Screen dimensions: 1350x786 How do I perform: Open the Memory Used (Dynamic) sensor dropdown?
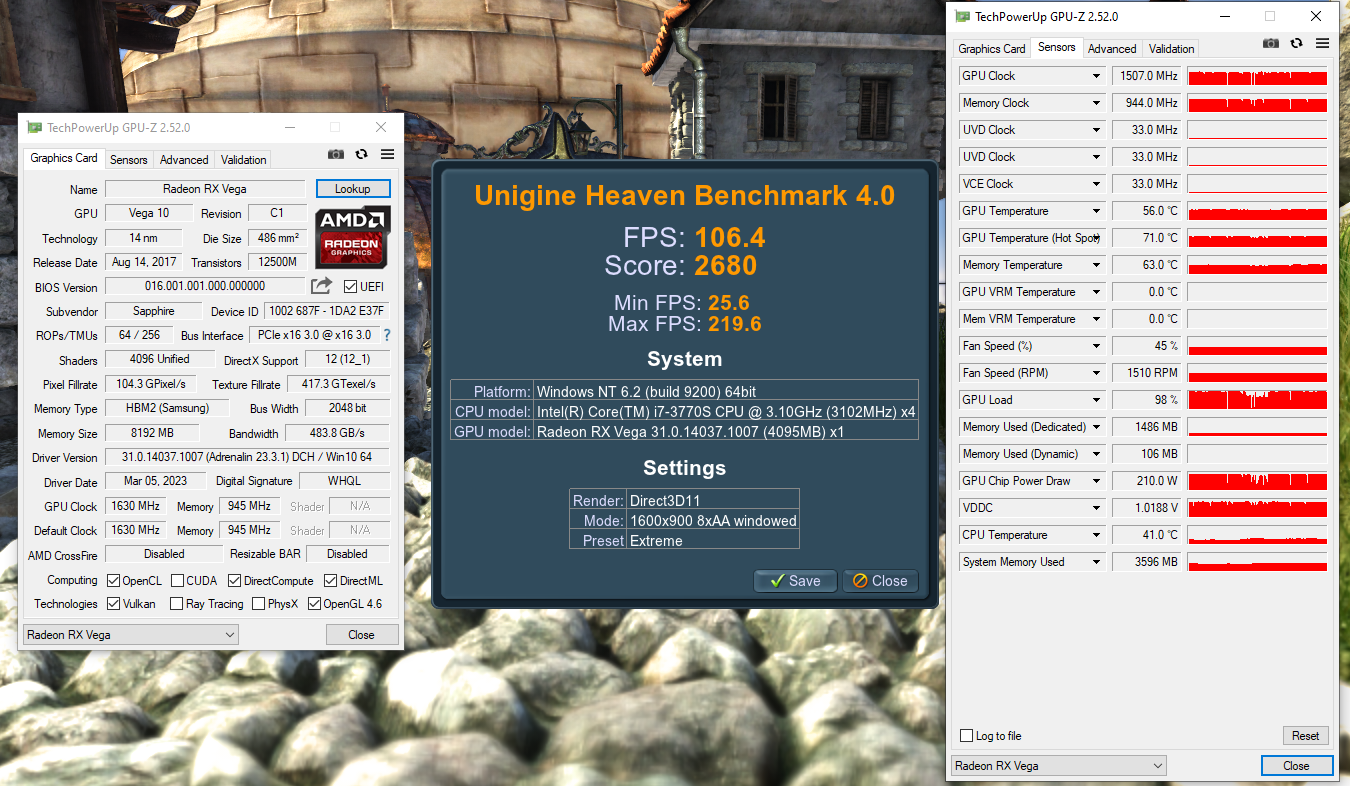(x=1097, y=454)
